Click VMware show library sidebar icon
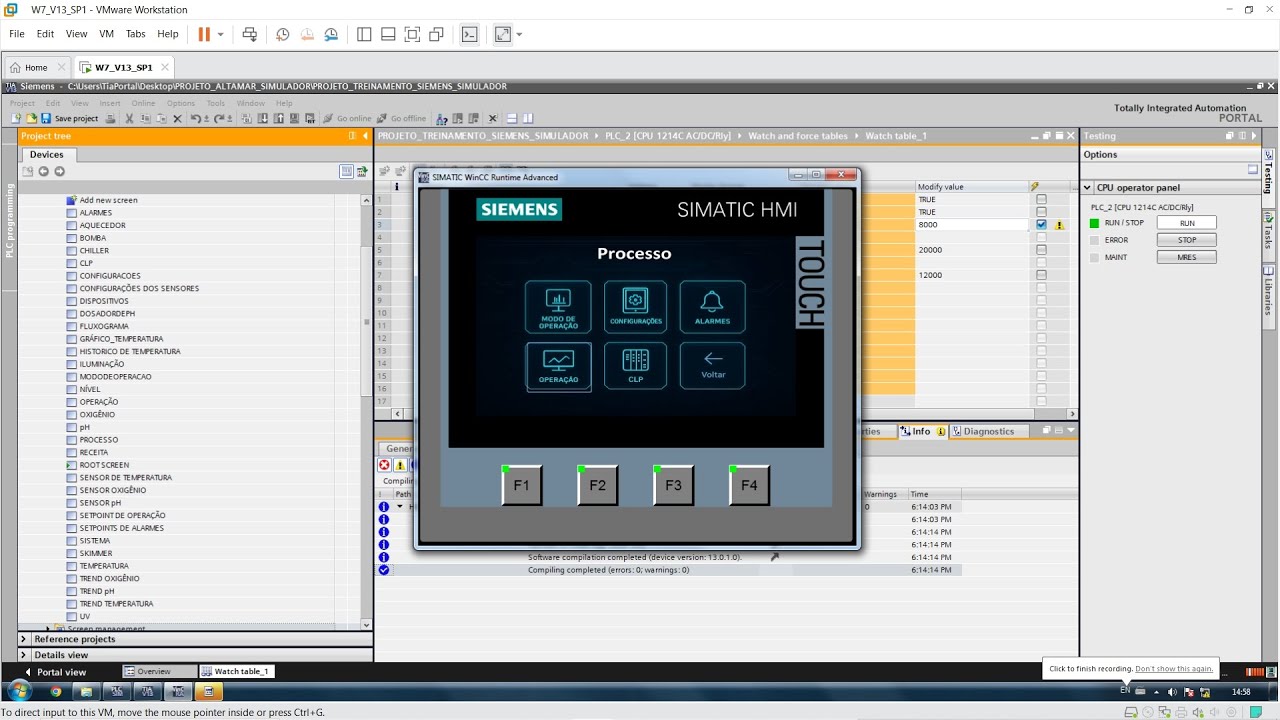1280x720 pixels. [364, 34]
